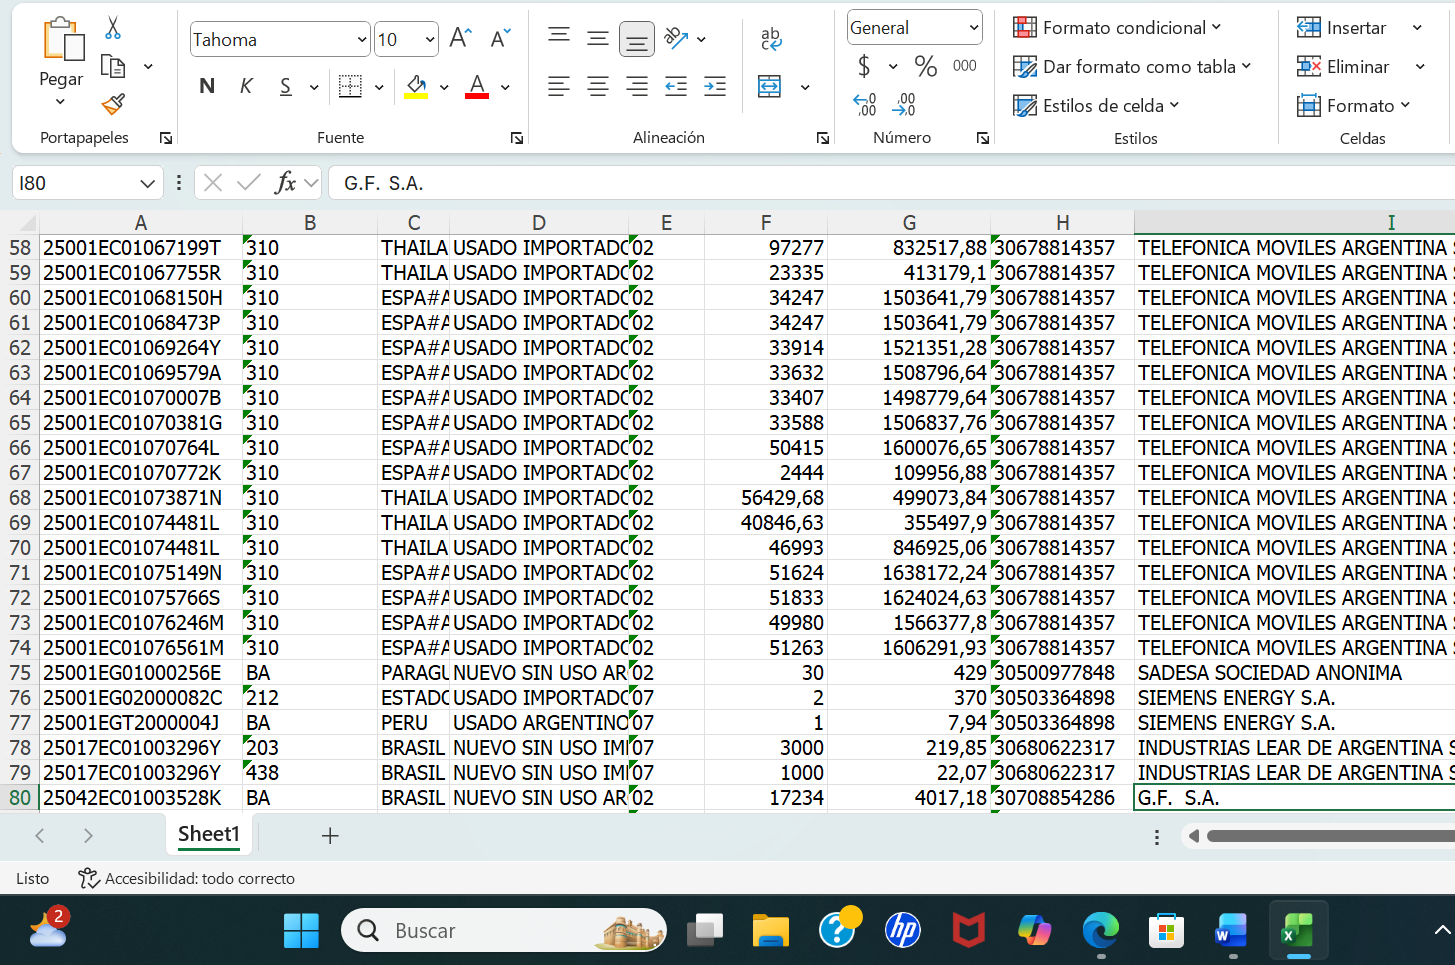Switch to the Sheet1 tab

pyautogui.click(x=208, y=834)
